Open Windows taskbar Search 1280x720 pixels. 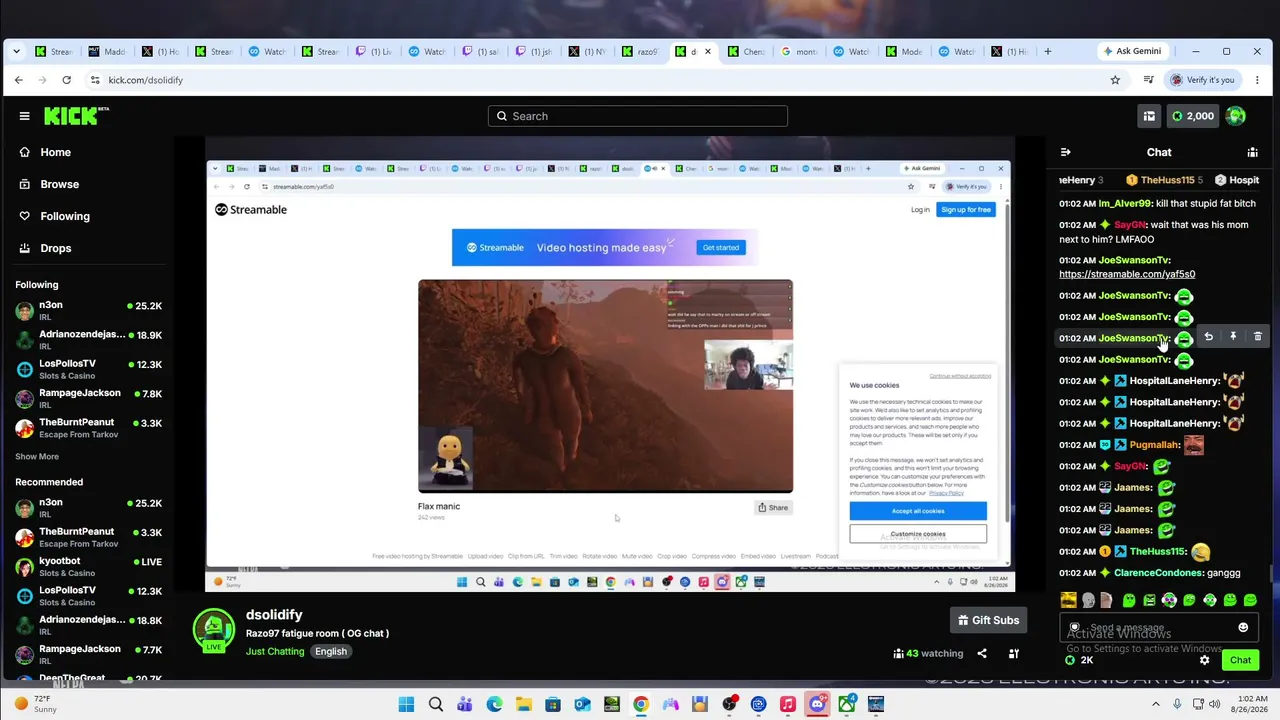(436, 704)
